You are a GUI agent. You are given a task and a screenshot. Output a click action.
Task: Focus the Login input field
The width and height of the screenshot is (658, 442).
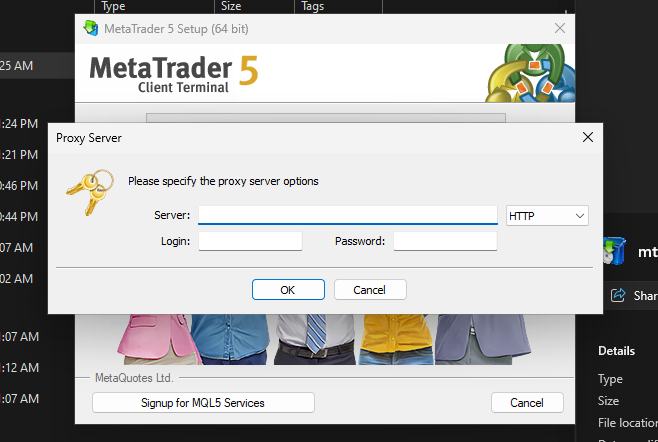point(250,241)
